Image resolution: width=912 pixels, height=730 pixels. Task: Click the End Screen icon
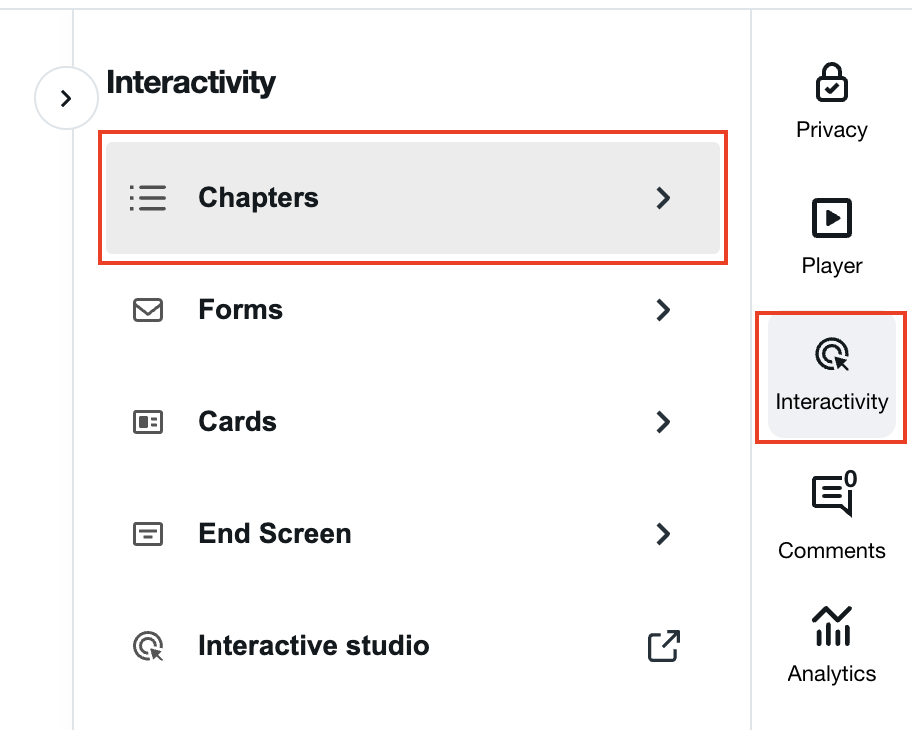tap(148, 533)
